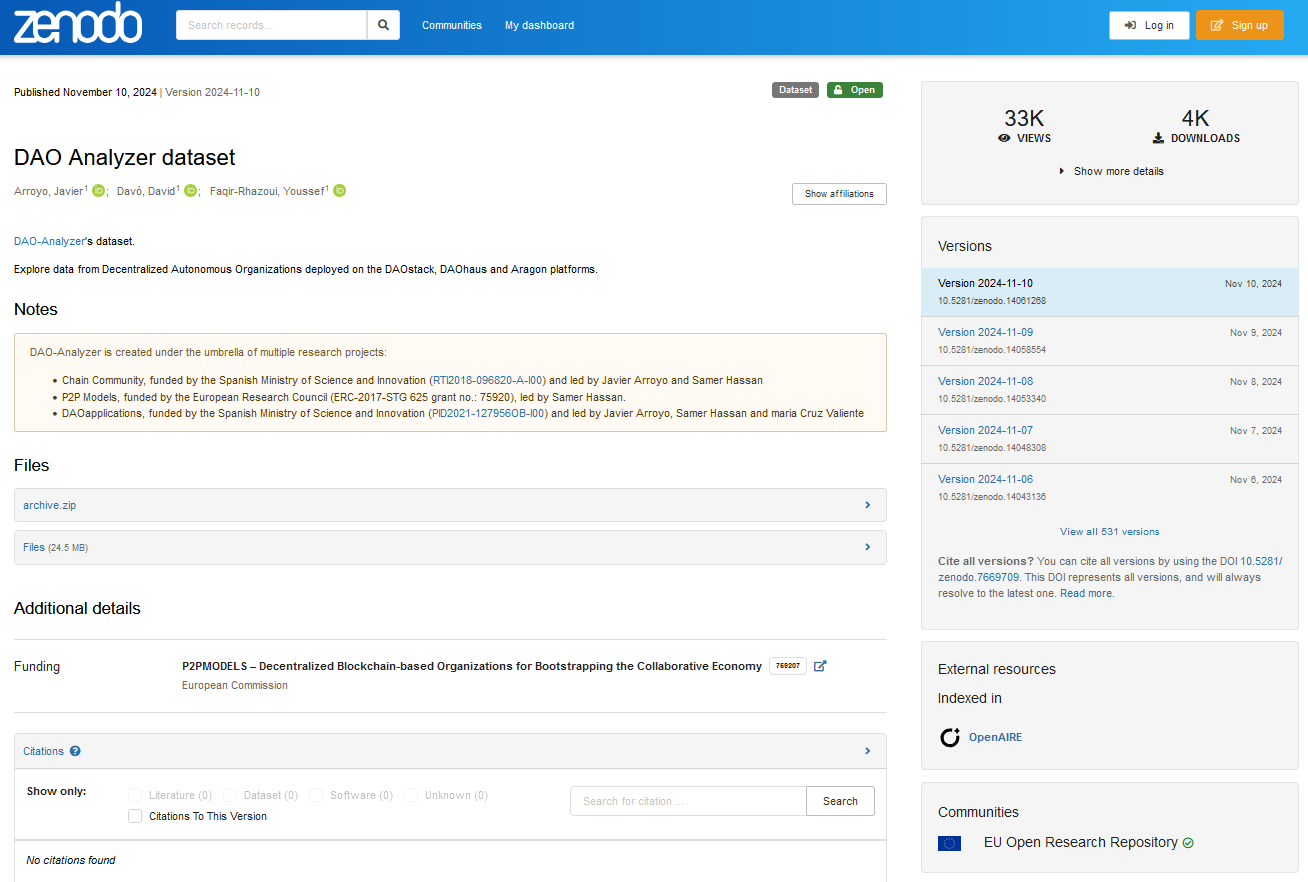Select Version 2024-11-07

point(985,430)
